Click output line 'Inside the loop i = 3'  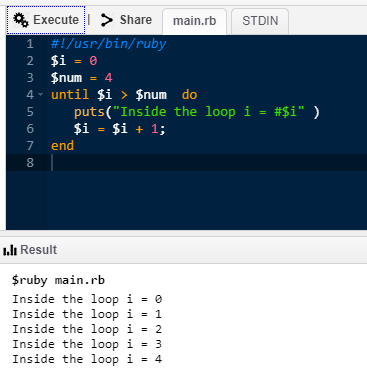click(87, 344)
